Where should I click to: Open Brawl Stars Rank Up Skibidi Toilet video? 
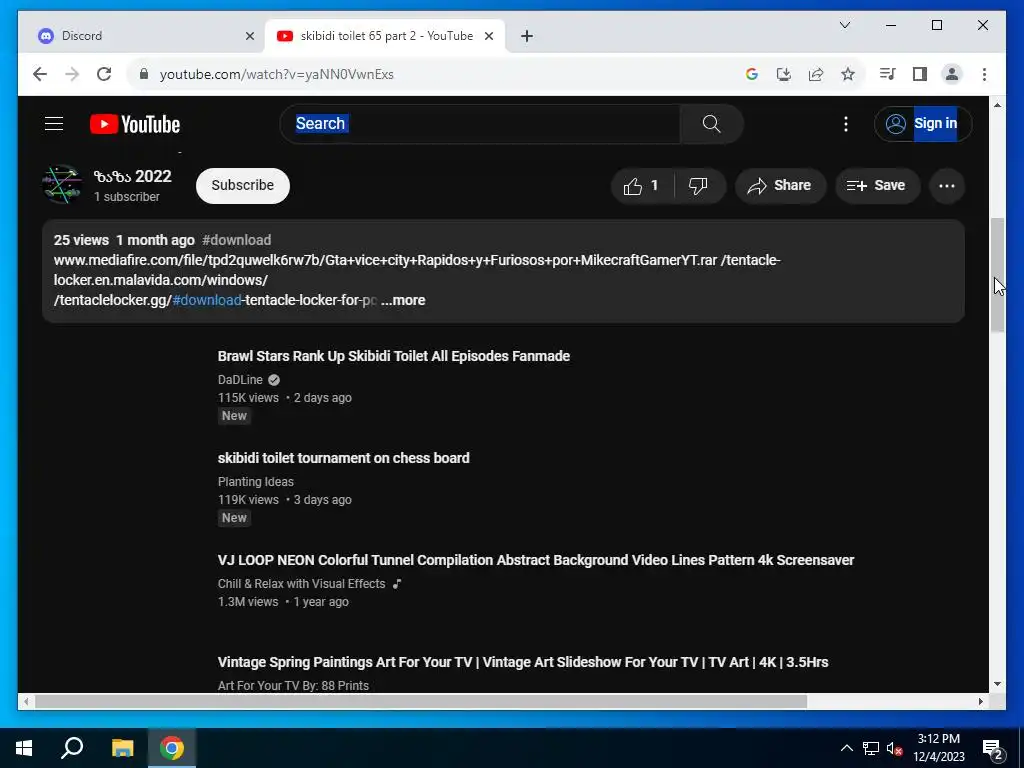394,357
